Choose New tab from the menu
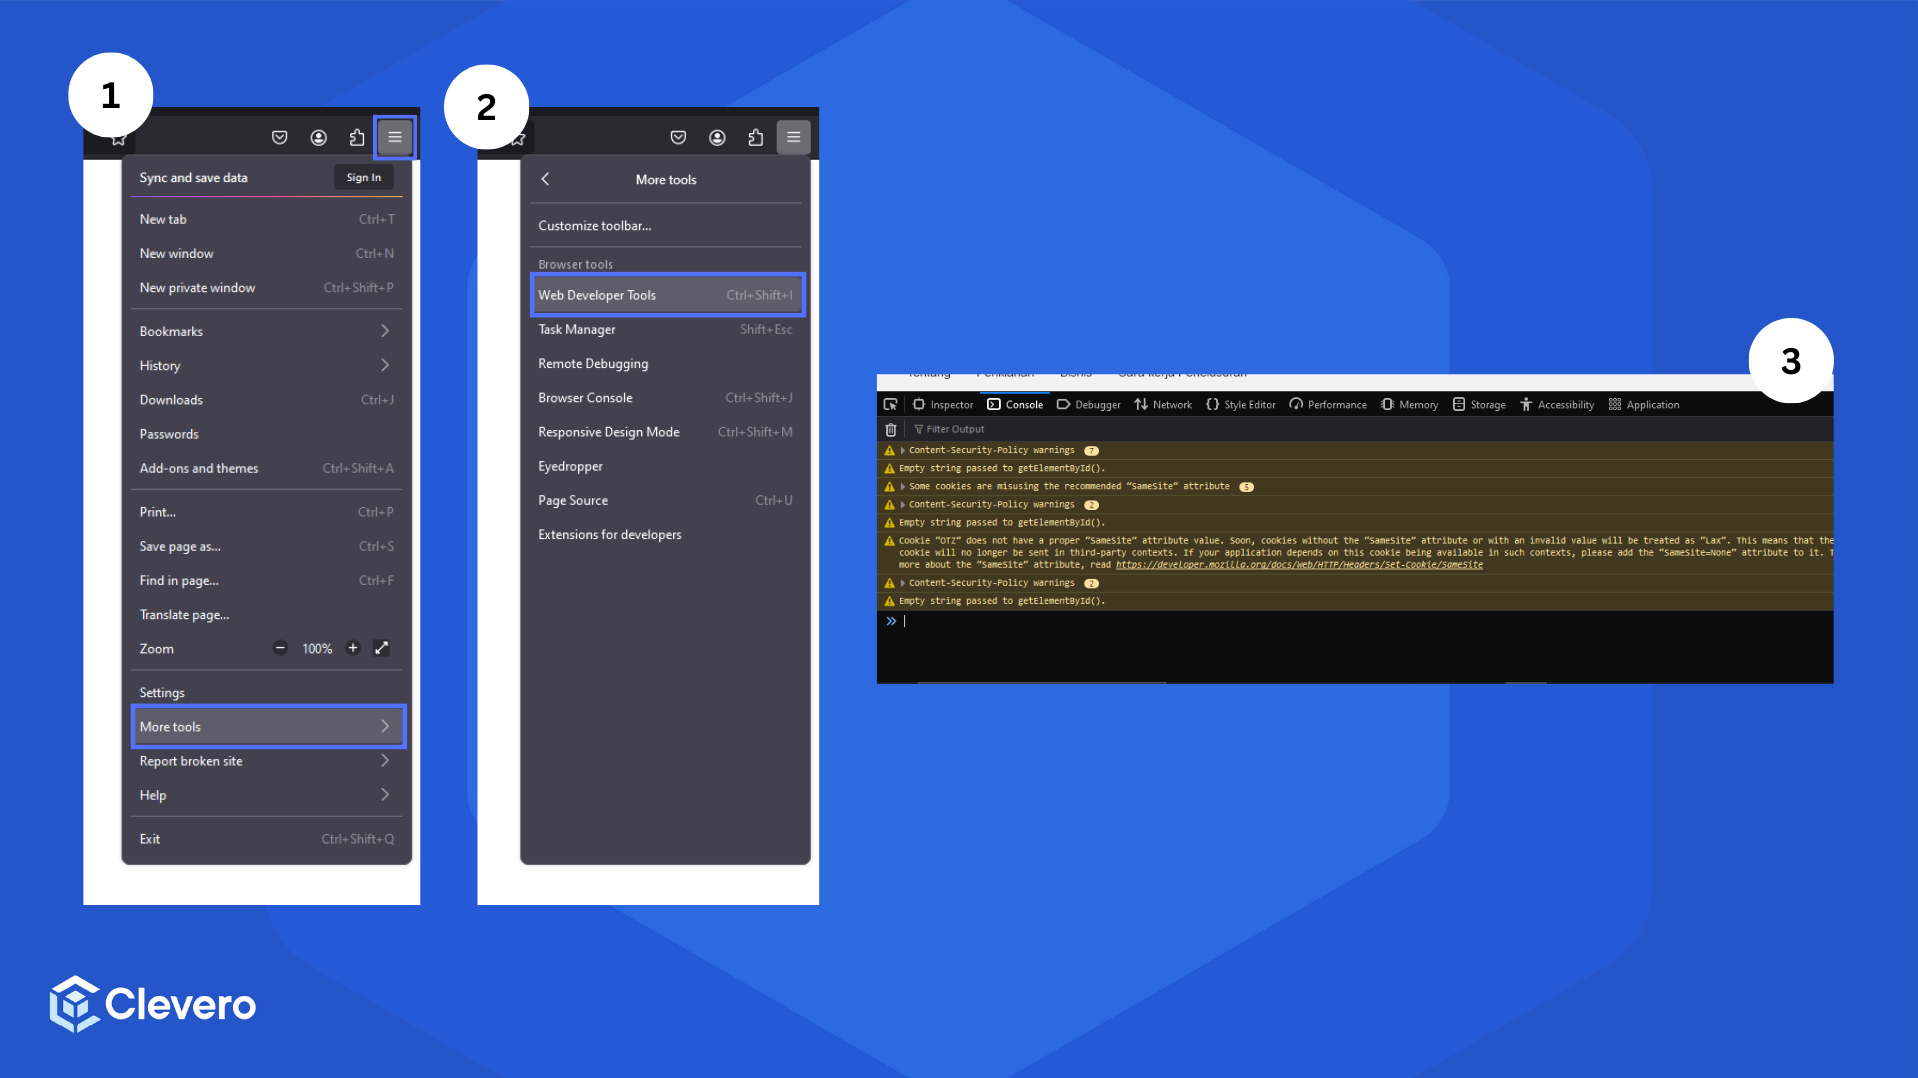Screen dimensions: 1918x1078 (x=267, y=219)
